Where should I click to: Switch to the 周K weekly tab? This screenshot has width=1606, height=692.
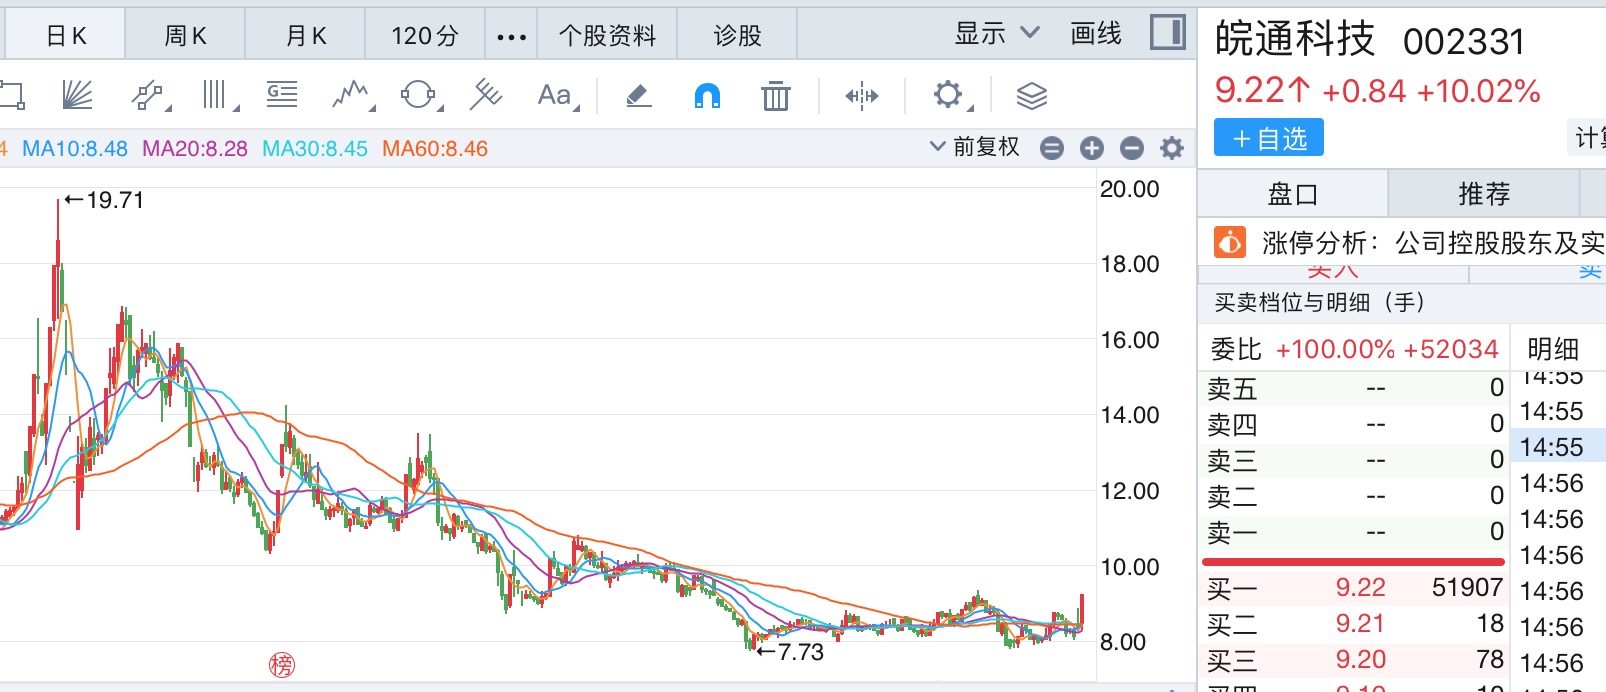point(185,36)
